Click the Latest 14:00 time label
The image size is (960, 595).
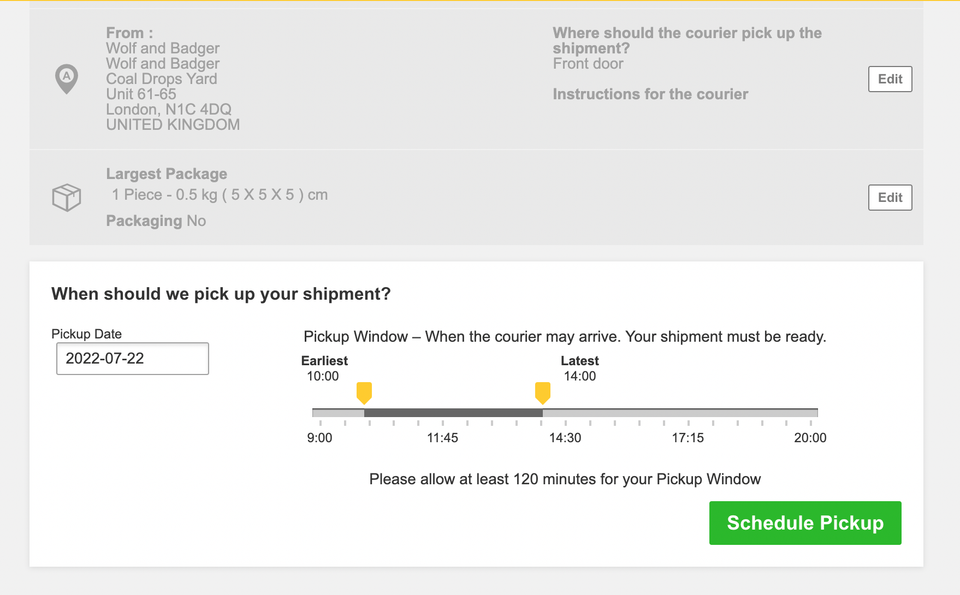pos(580,377)
